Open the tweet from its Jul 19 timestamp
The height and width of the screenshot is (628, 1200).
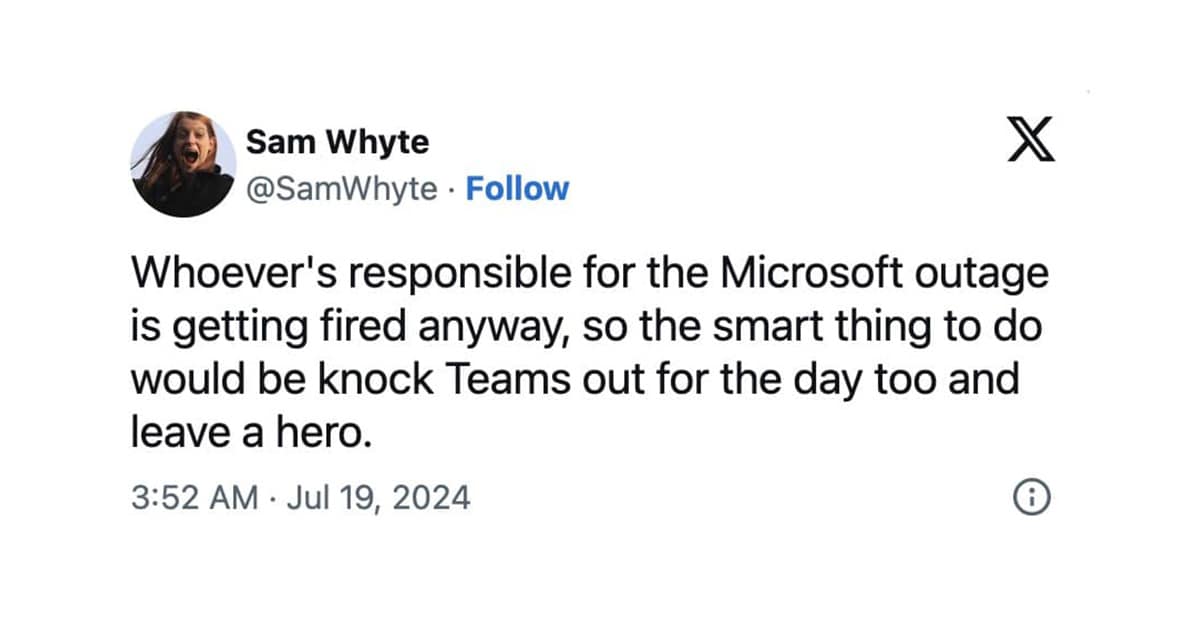coord(382,496)
